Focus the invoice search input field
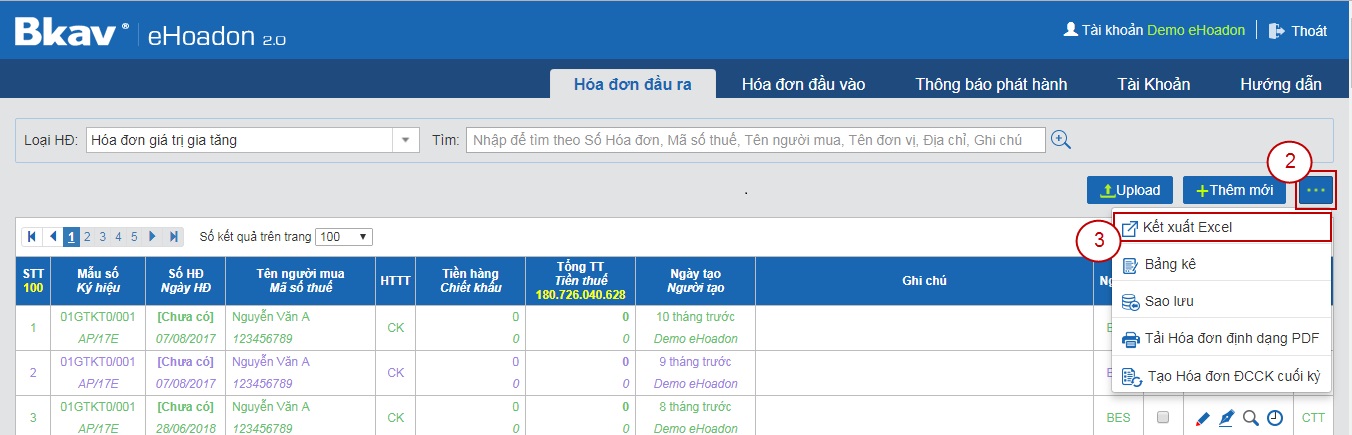 [x=756, y=140]
